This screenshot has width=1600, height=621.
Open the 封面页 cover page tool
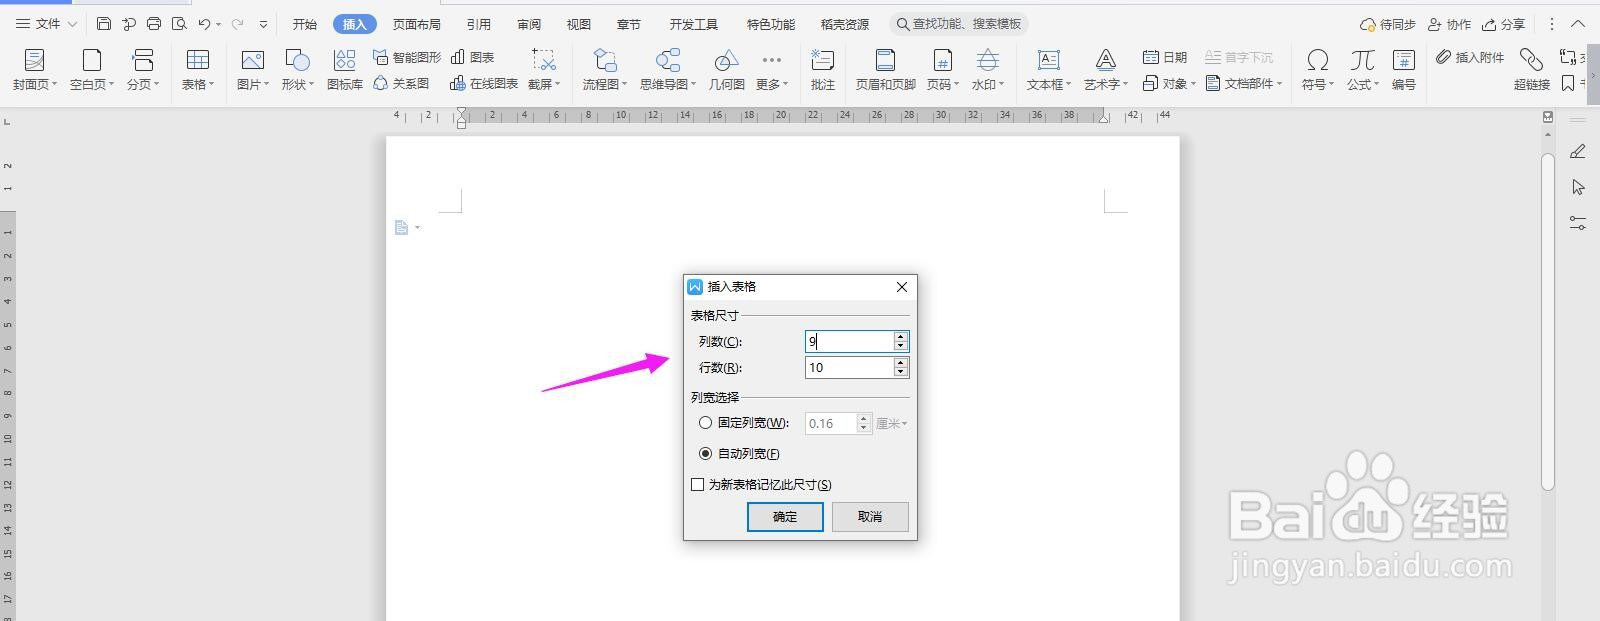(34, 70)
